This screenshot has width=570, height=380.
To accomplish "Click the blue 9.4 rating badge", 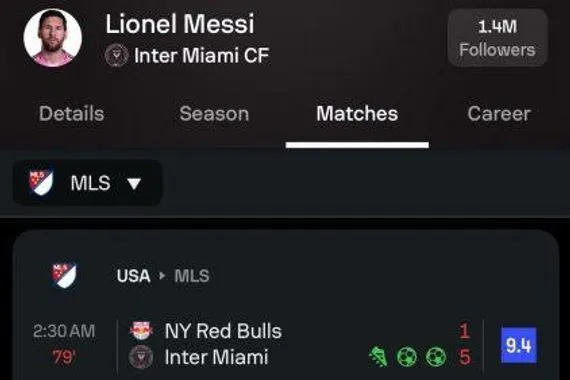I will (519, 345).
